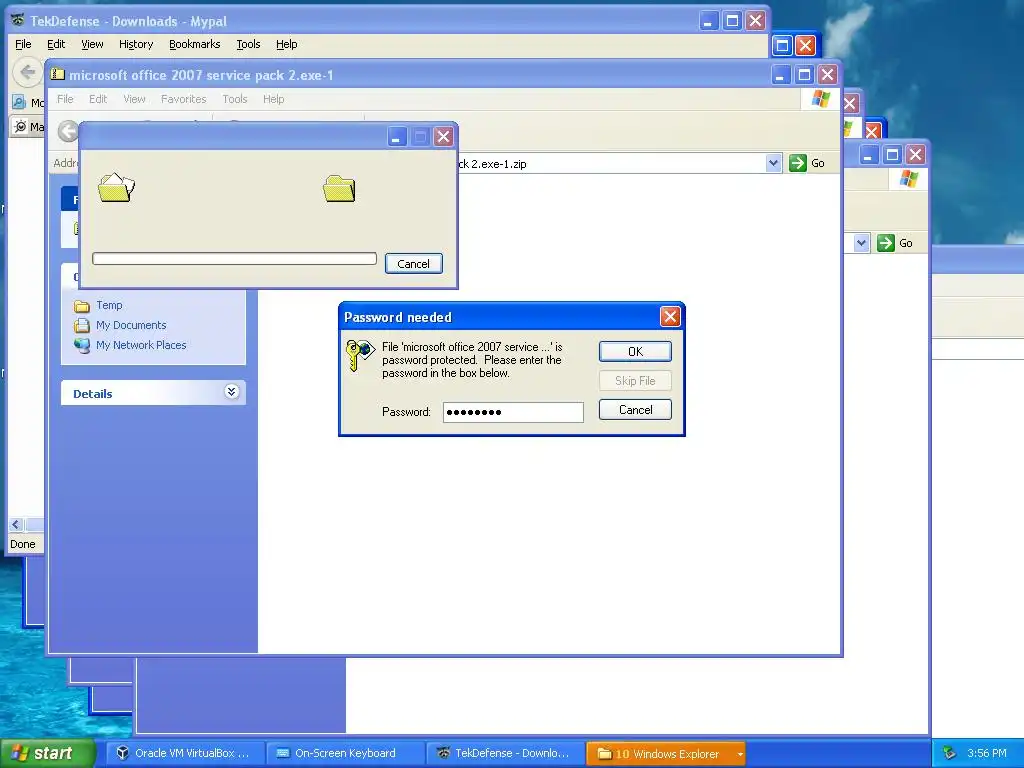This screenshot has width=1024, height=768.
Task: Focus the Password input field
Action: (513, 412)
